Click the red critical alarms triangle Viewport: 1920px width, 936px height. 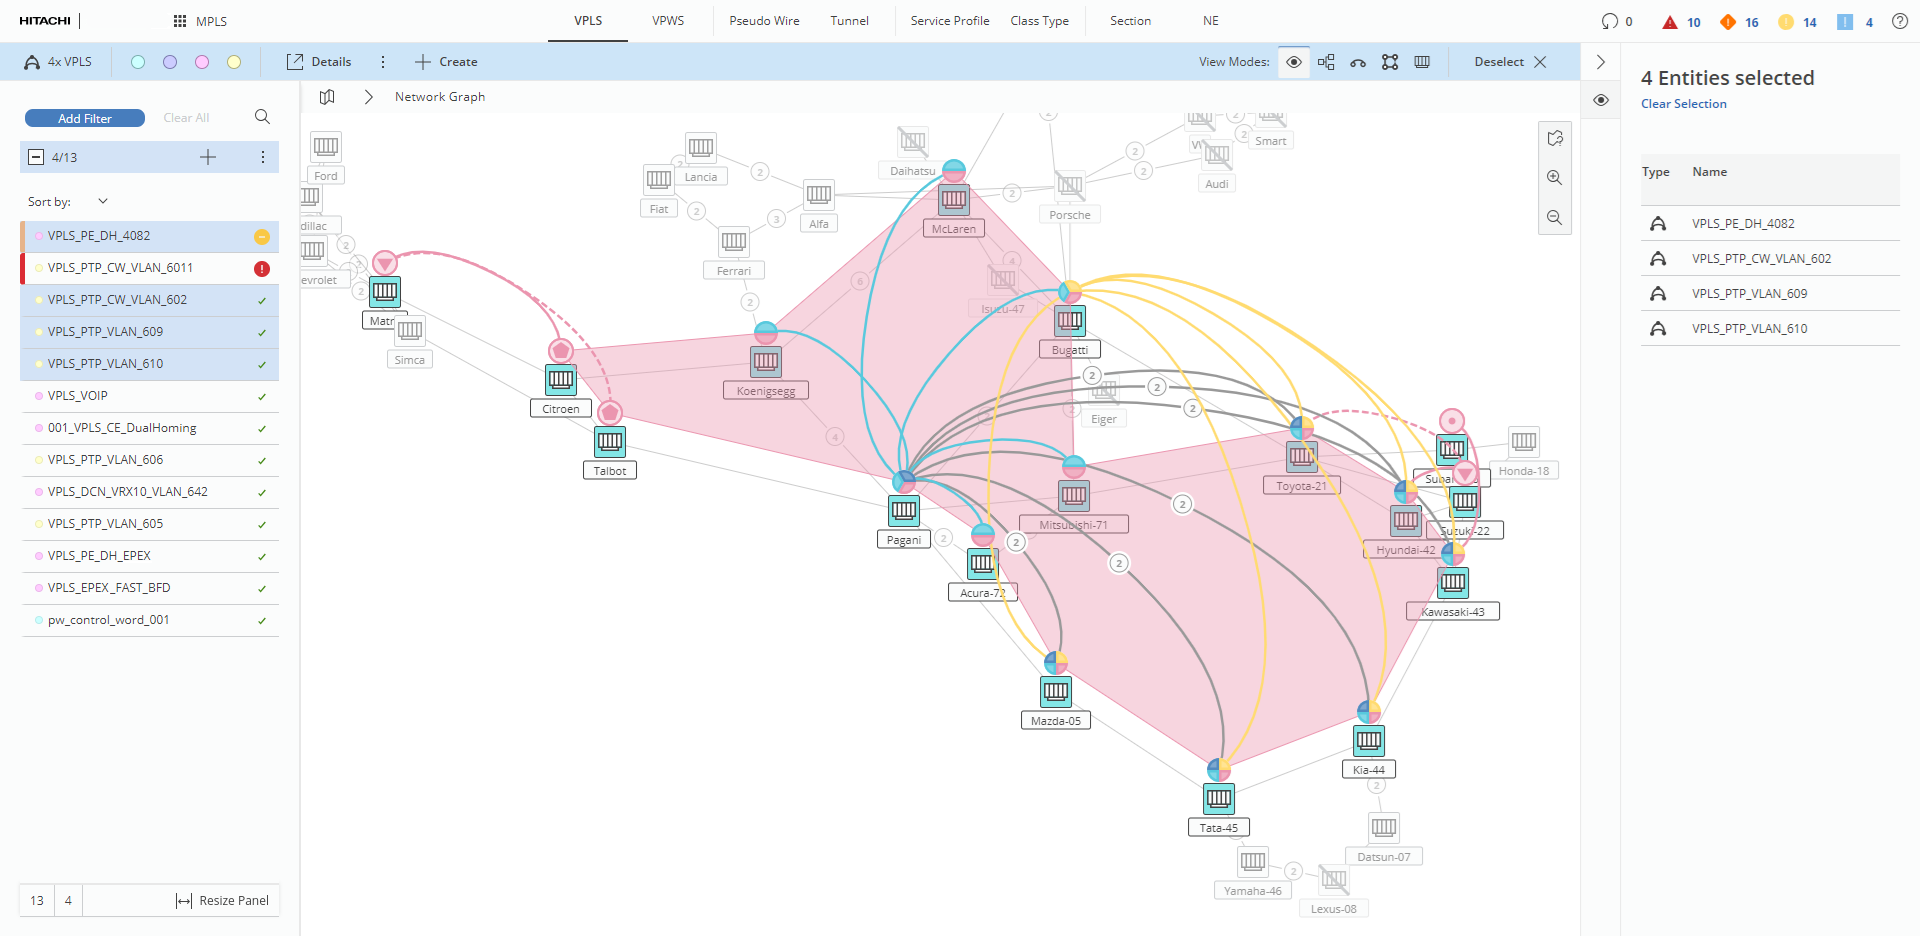tap(1669, 22)
